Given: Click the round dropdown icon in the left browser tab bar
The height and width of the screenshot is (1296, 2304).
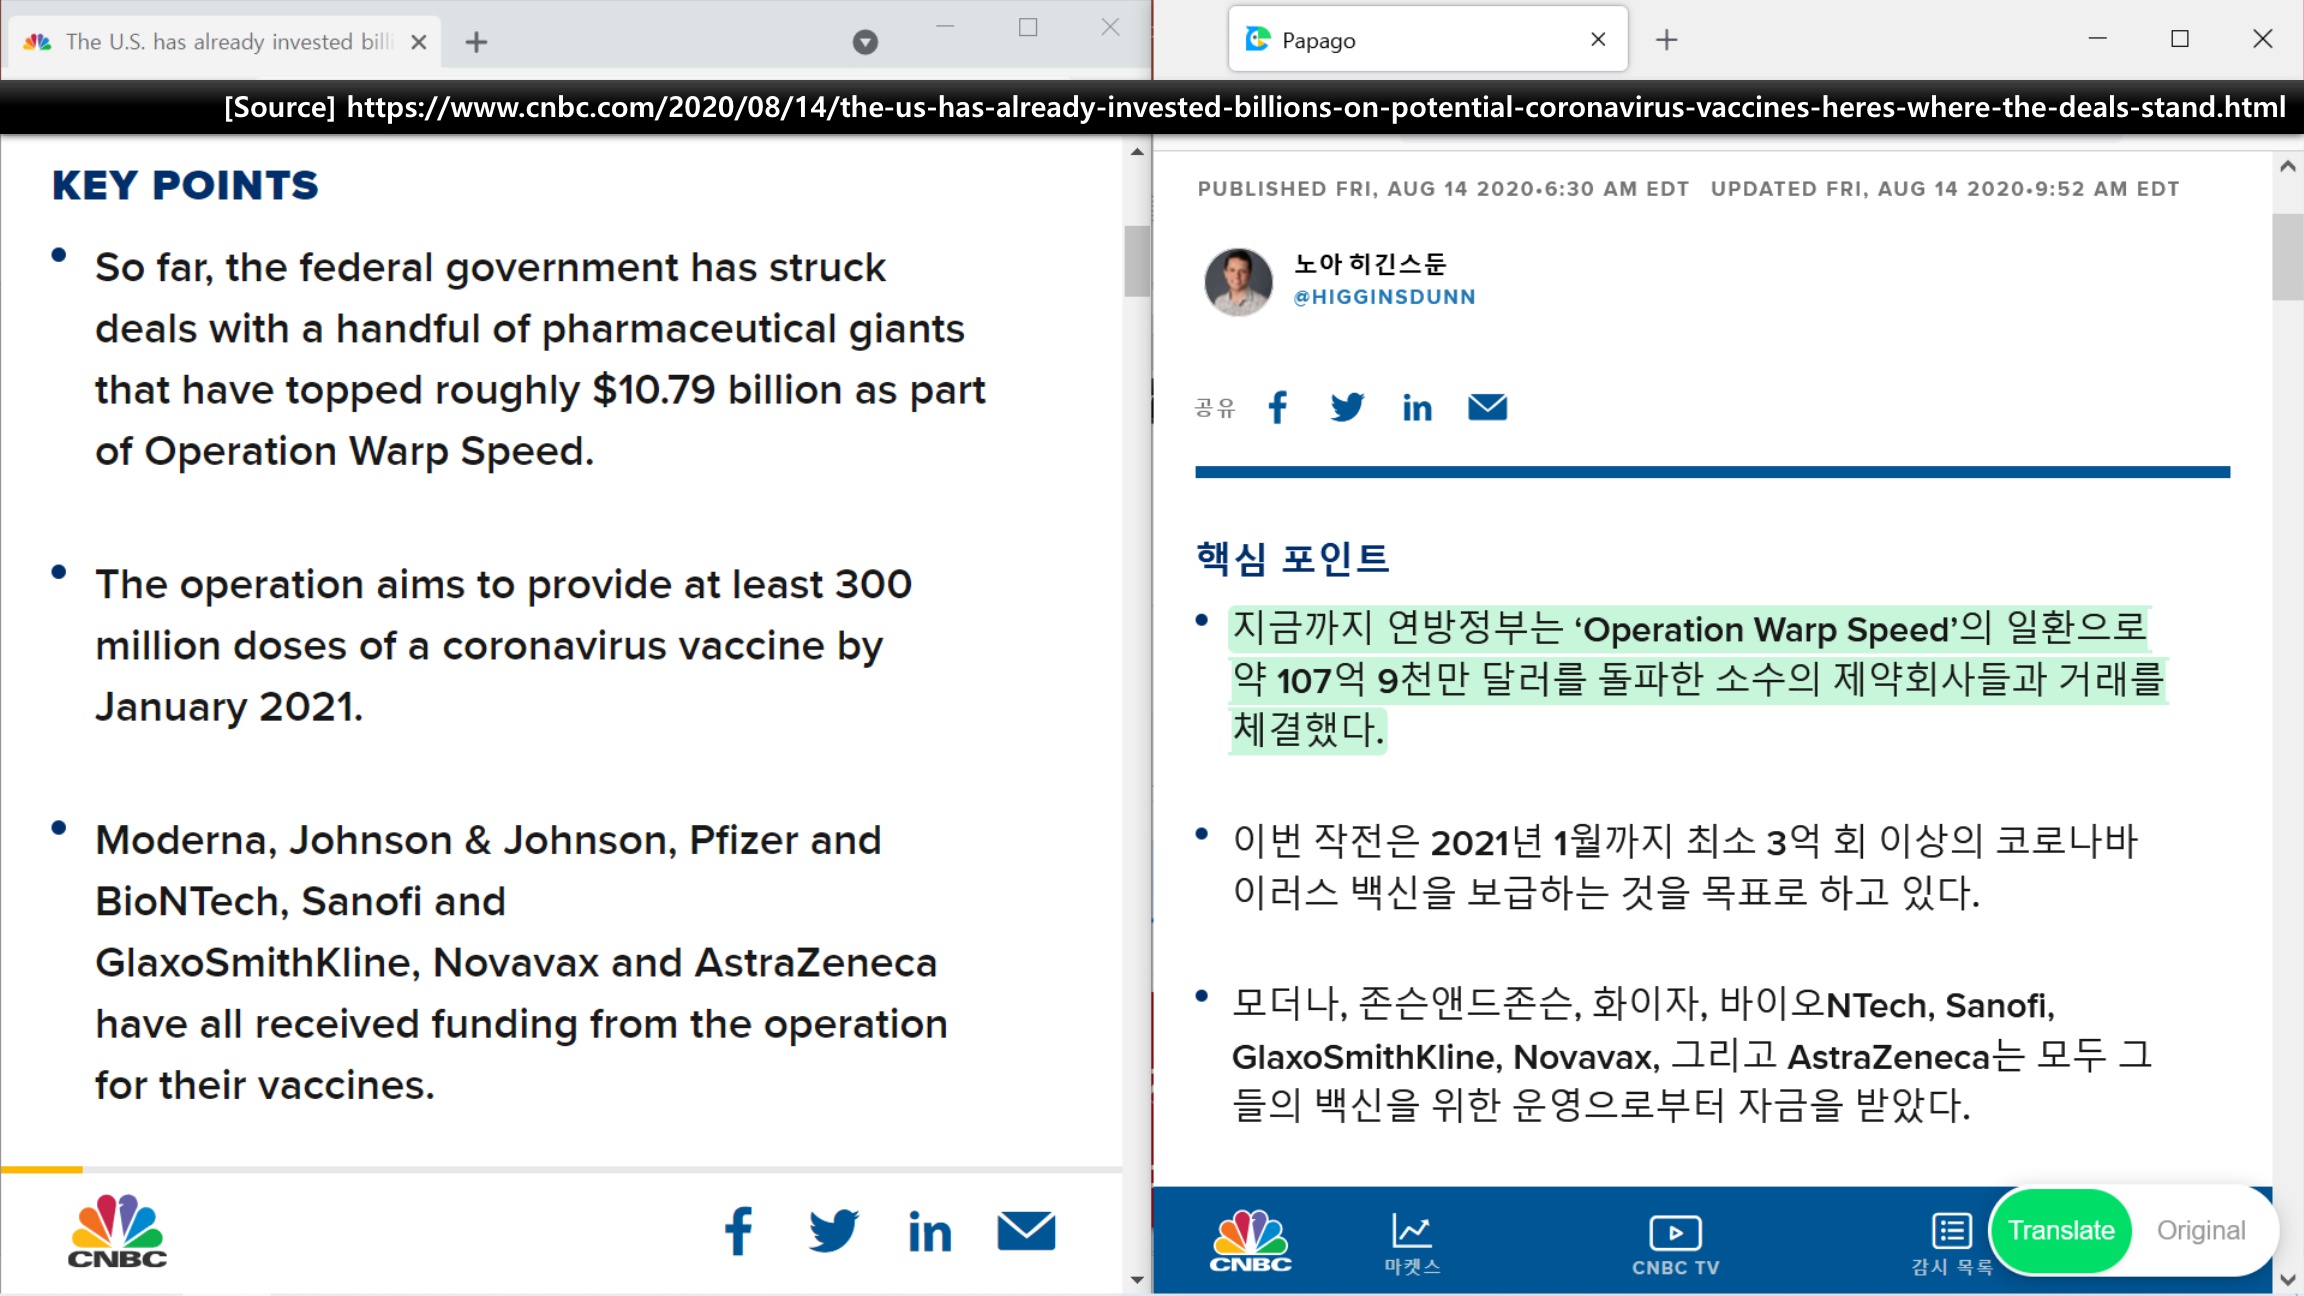Looking at the screenshot, I should 865,42.
